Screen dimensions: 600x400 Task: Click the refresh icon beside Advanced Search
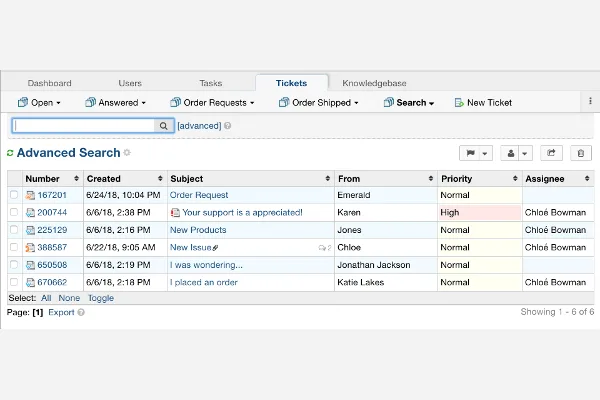[x=10, y=153]
